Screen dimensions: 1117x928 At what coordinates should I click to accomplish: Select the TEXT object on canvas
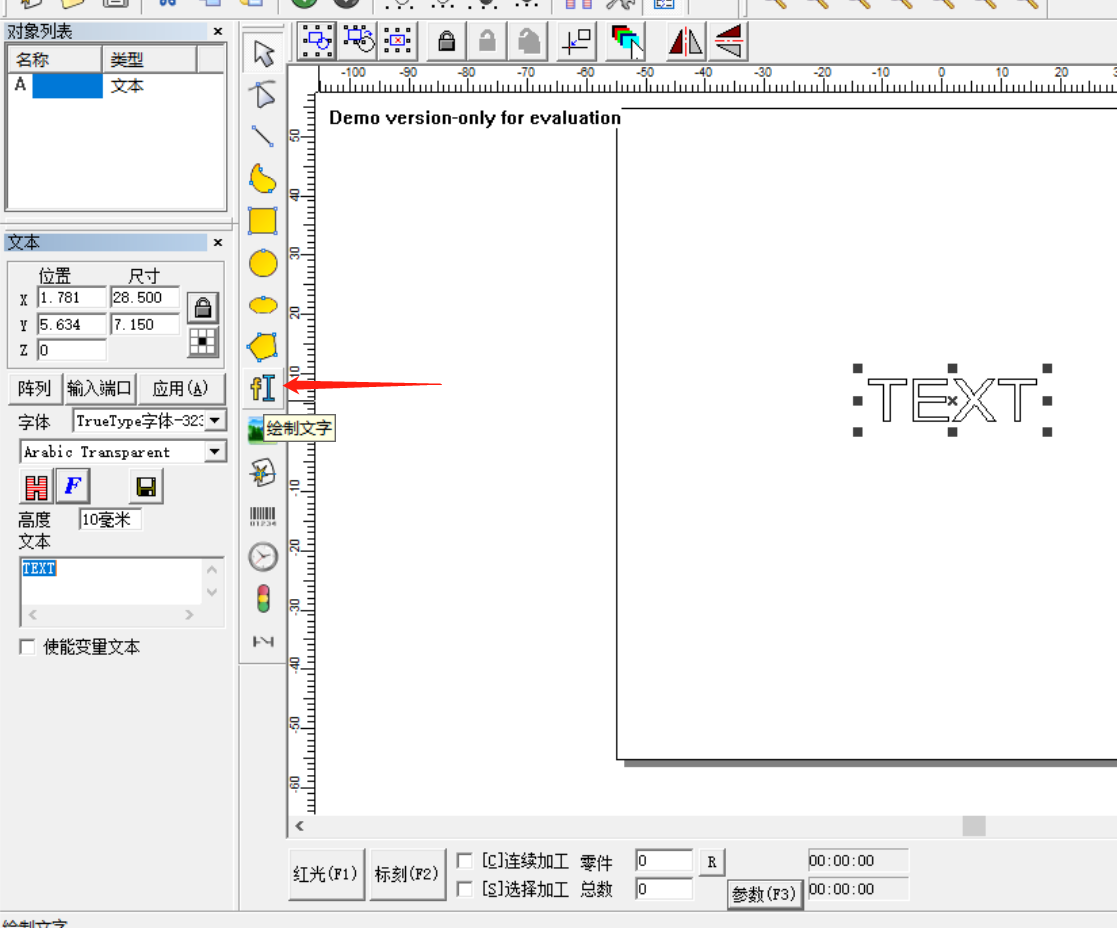tap(952, 400)
